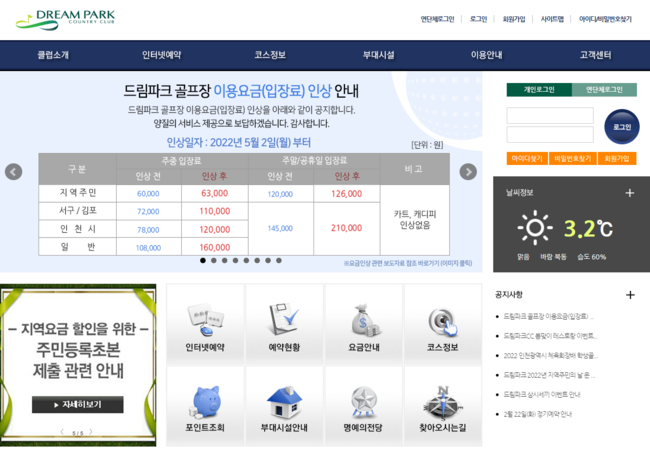The height and width of the screenshot is (452, 650).
Task: Open top 사이트맵 link
Action: [552, 19]
